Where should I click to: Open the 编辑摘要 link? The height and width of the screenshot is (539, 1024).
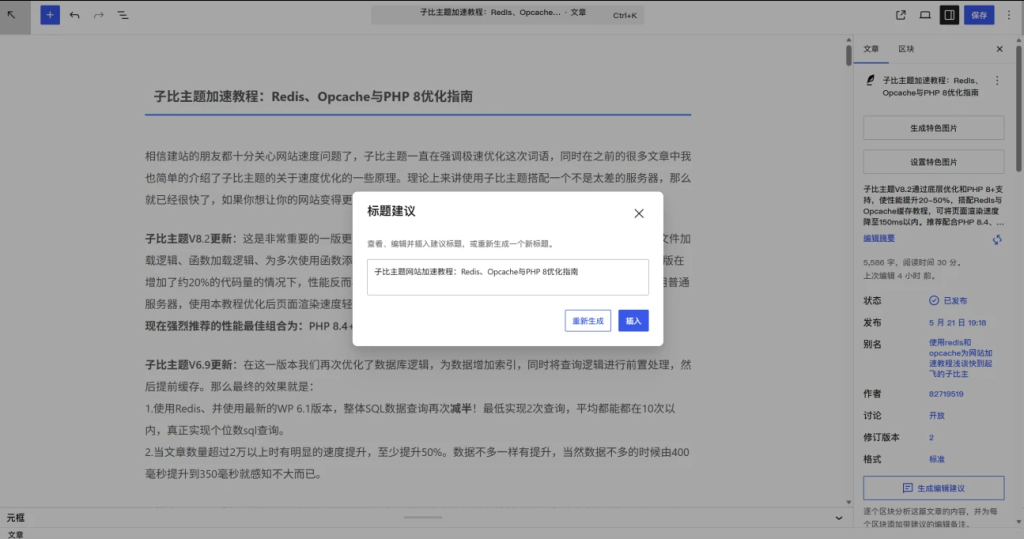click(879, 238)
